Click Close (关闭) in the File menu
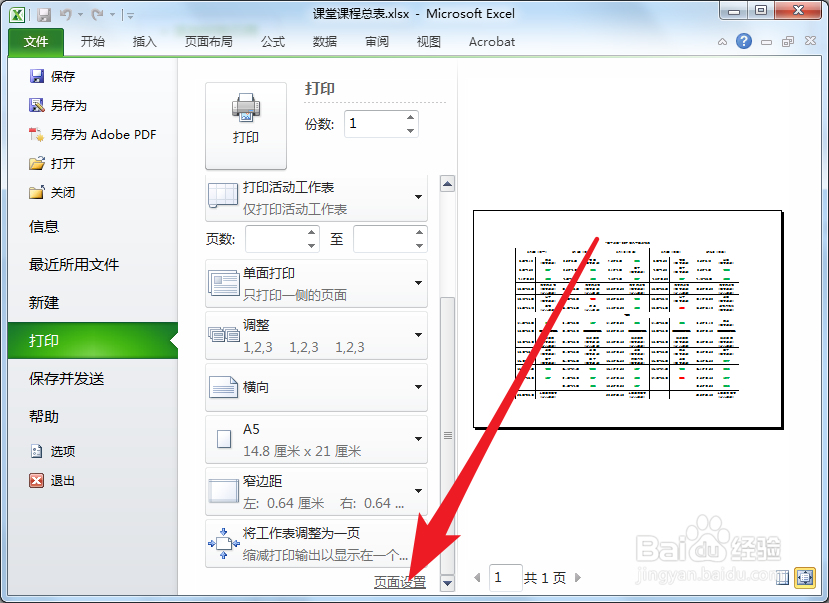The image size is (829, 603). (52, 192)
